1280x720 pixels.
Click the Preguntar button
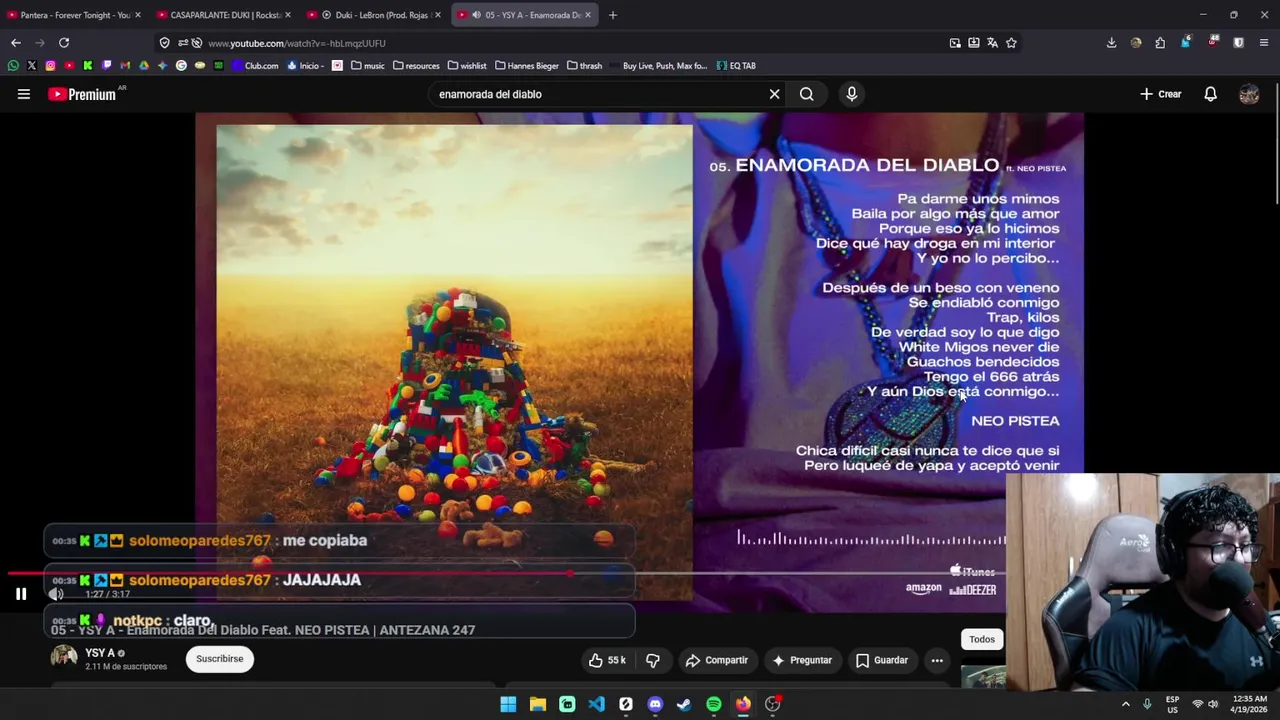[x=801, y=660]
